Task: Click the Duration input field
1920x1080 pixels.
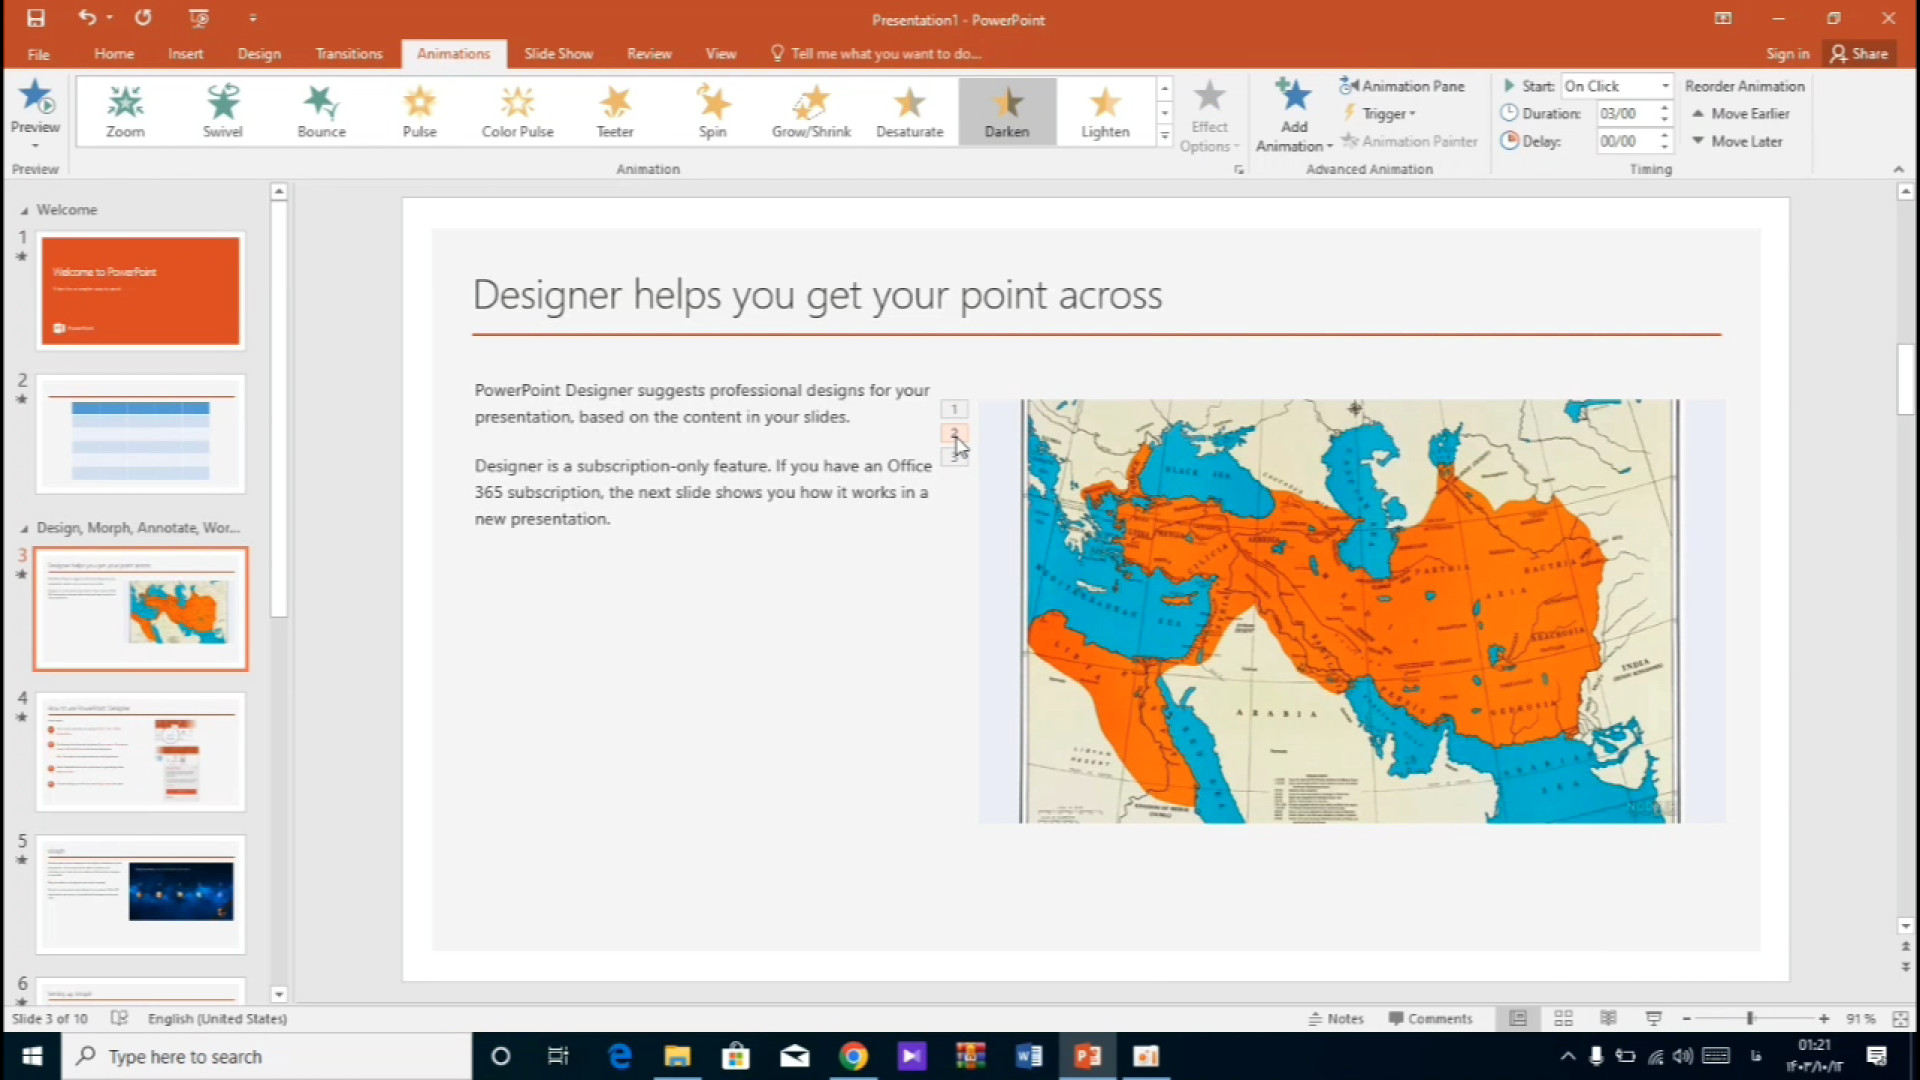Action: coord(1627,114)
